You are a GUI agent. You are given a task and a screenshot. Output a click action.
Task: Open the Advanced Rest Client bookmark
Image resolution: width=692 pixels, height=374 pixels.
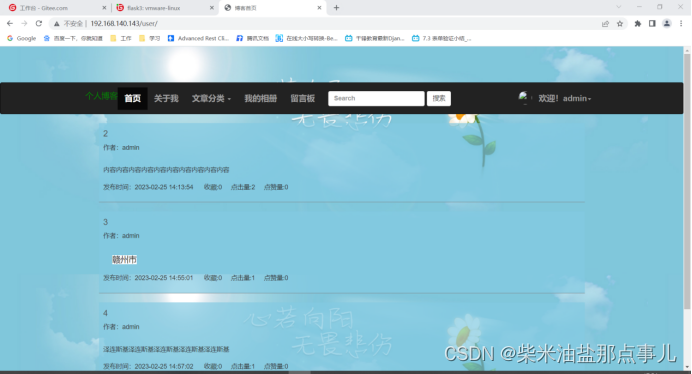(x=198, y=38)
